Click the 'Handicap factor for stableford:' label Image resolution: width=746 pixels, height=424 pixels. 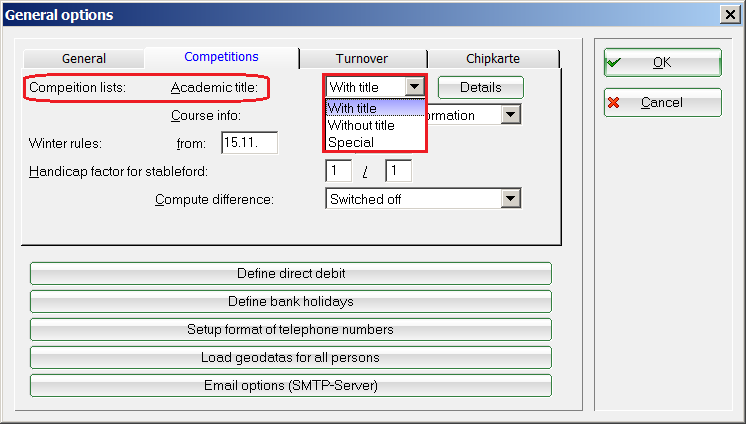tap(118, 171)
